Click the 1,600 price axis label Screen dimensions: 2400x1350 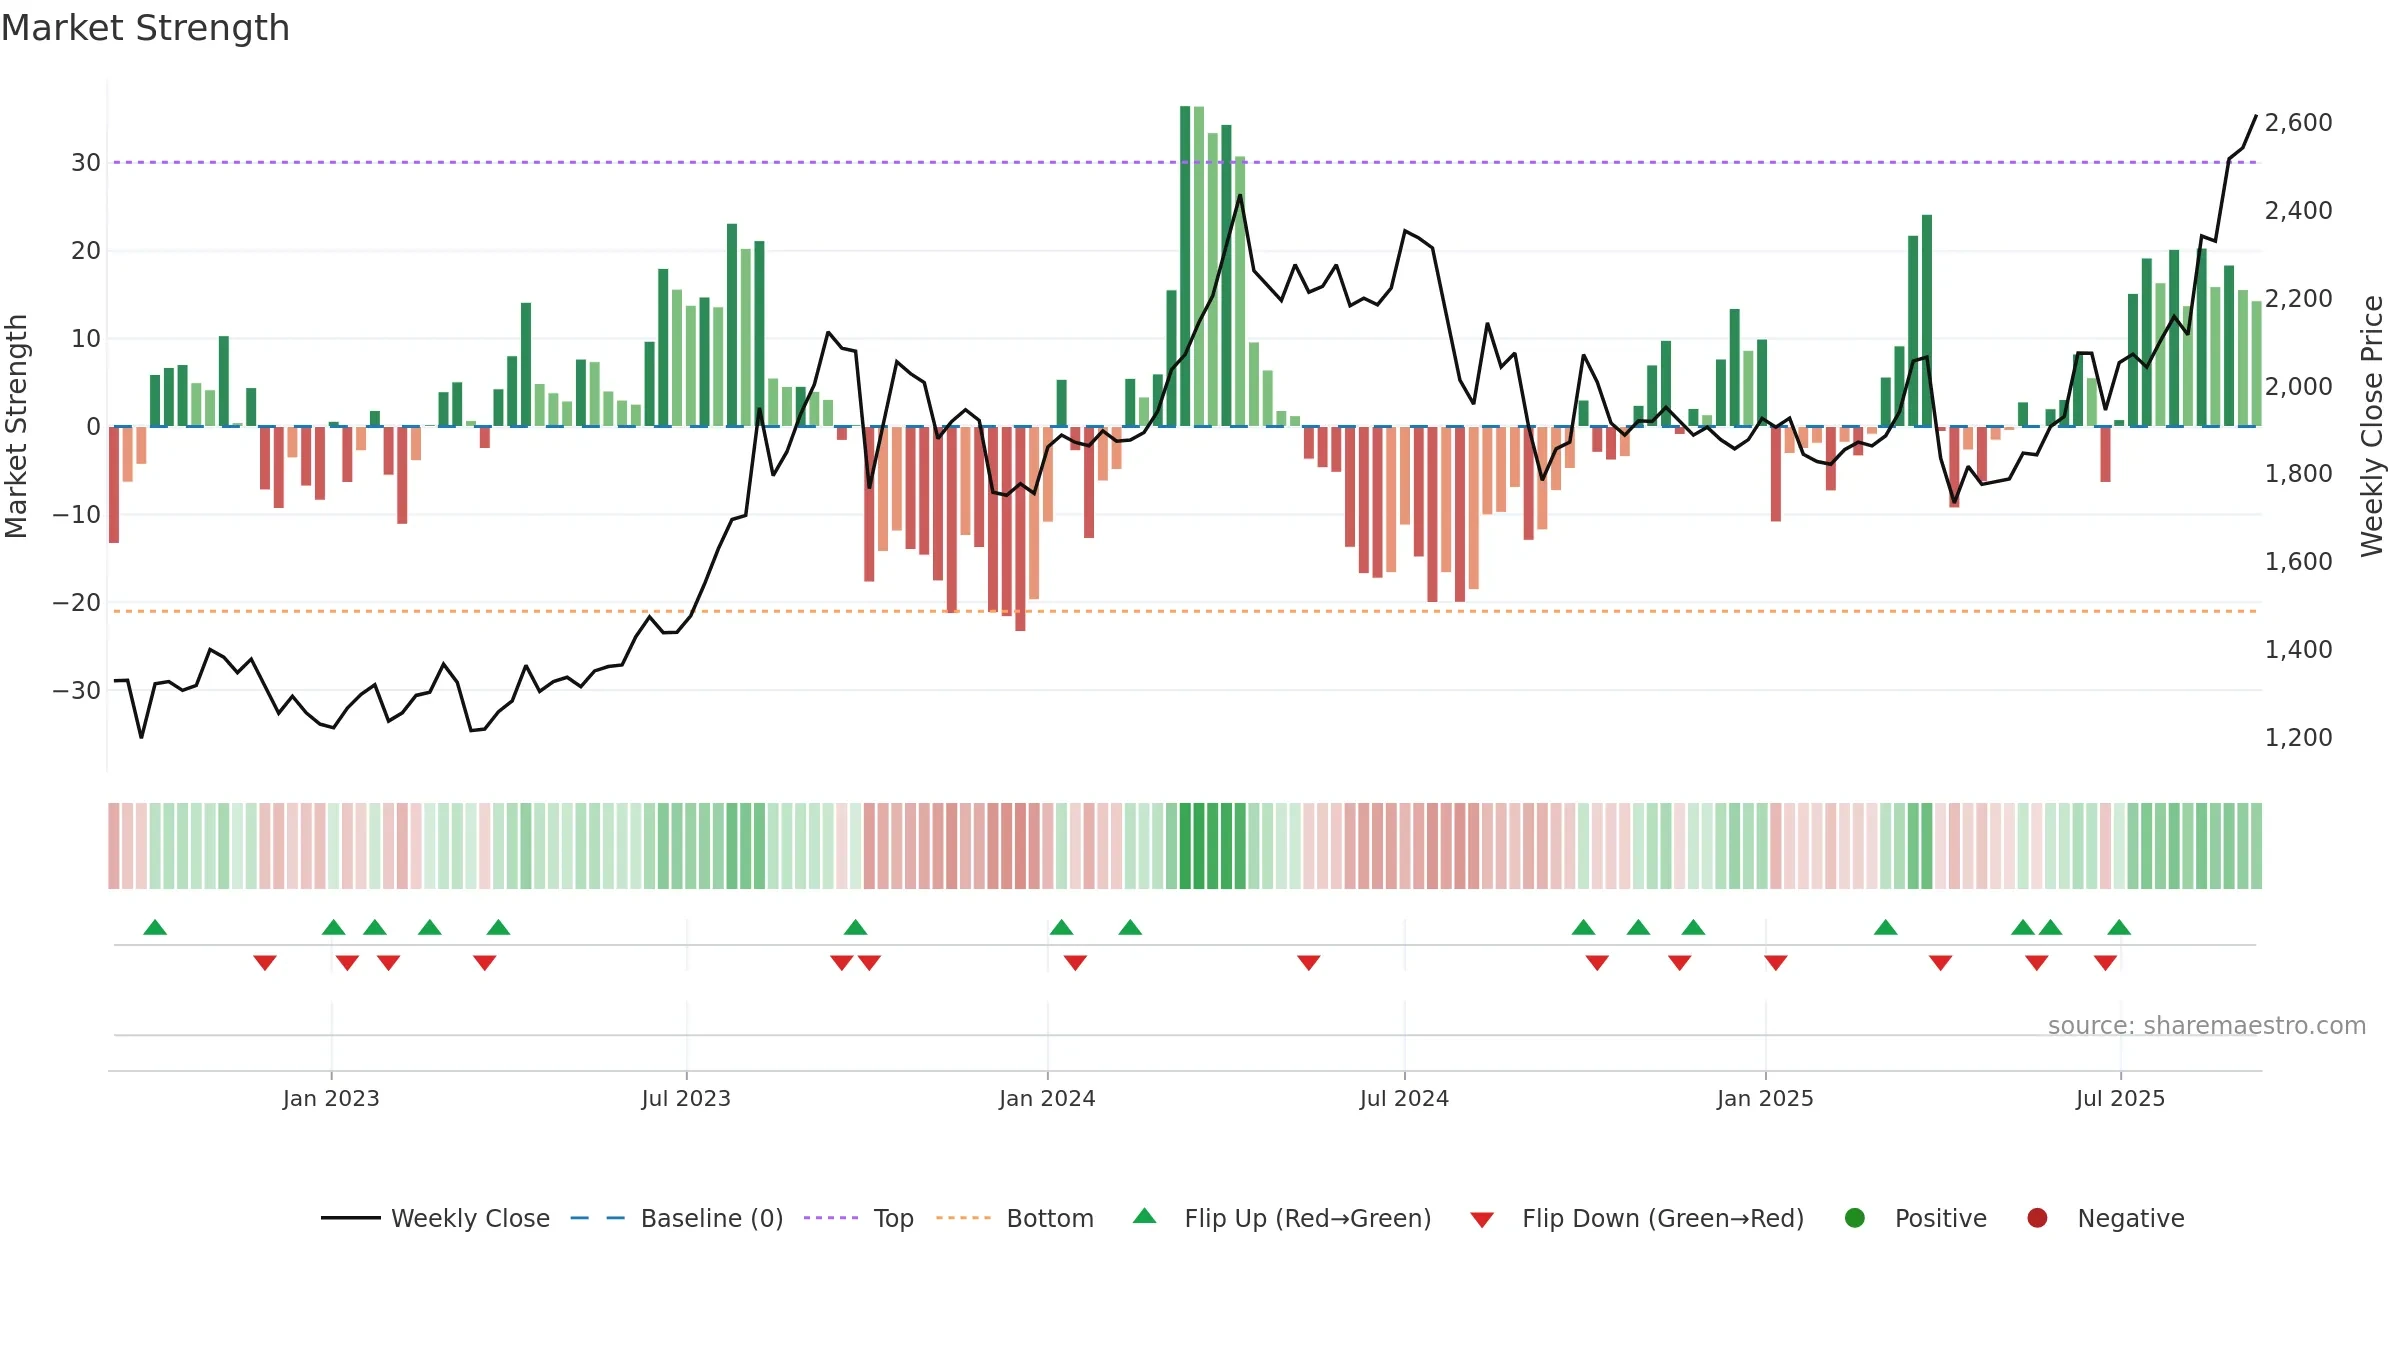click(2299, 562)
